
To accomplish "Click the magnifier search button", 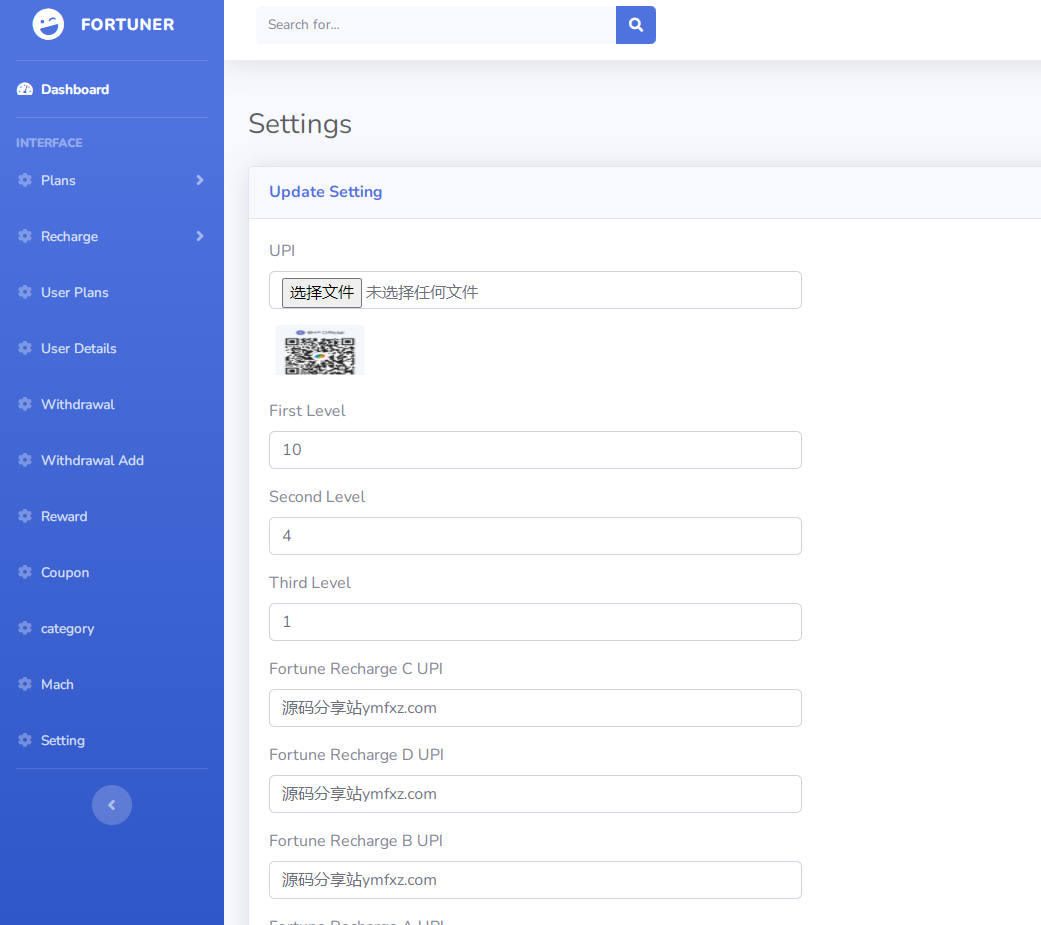I will 635,25.
